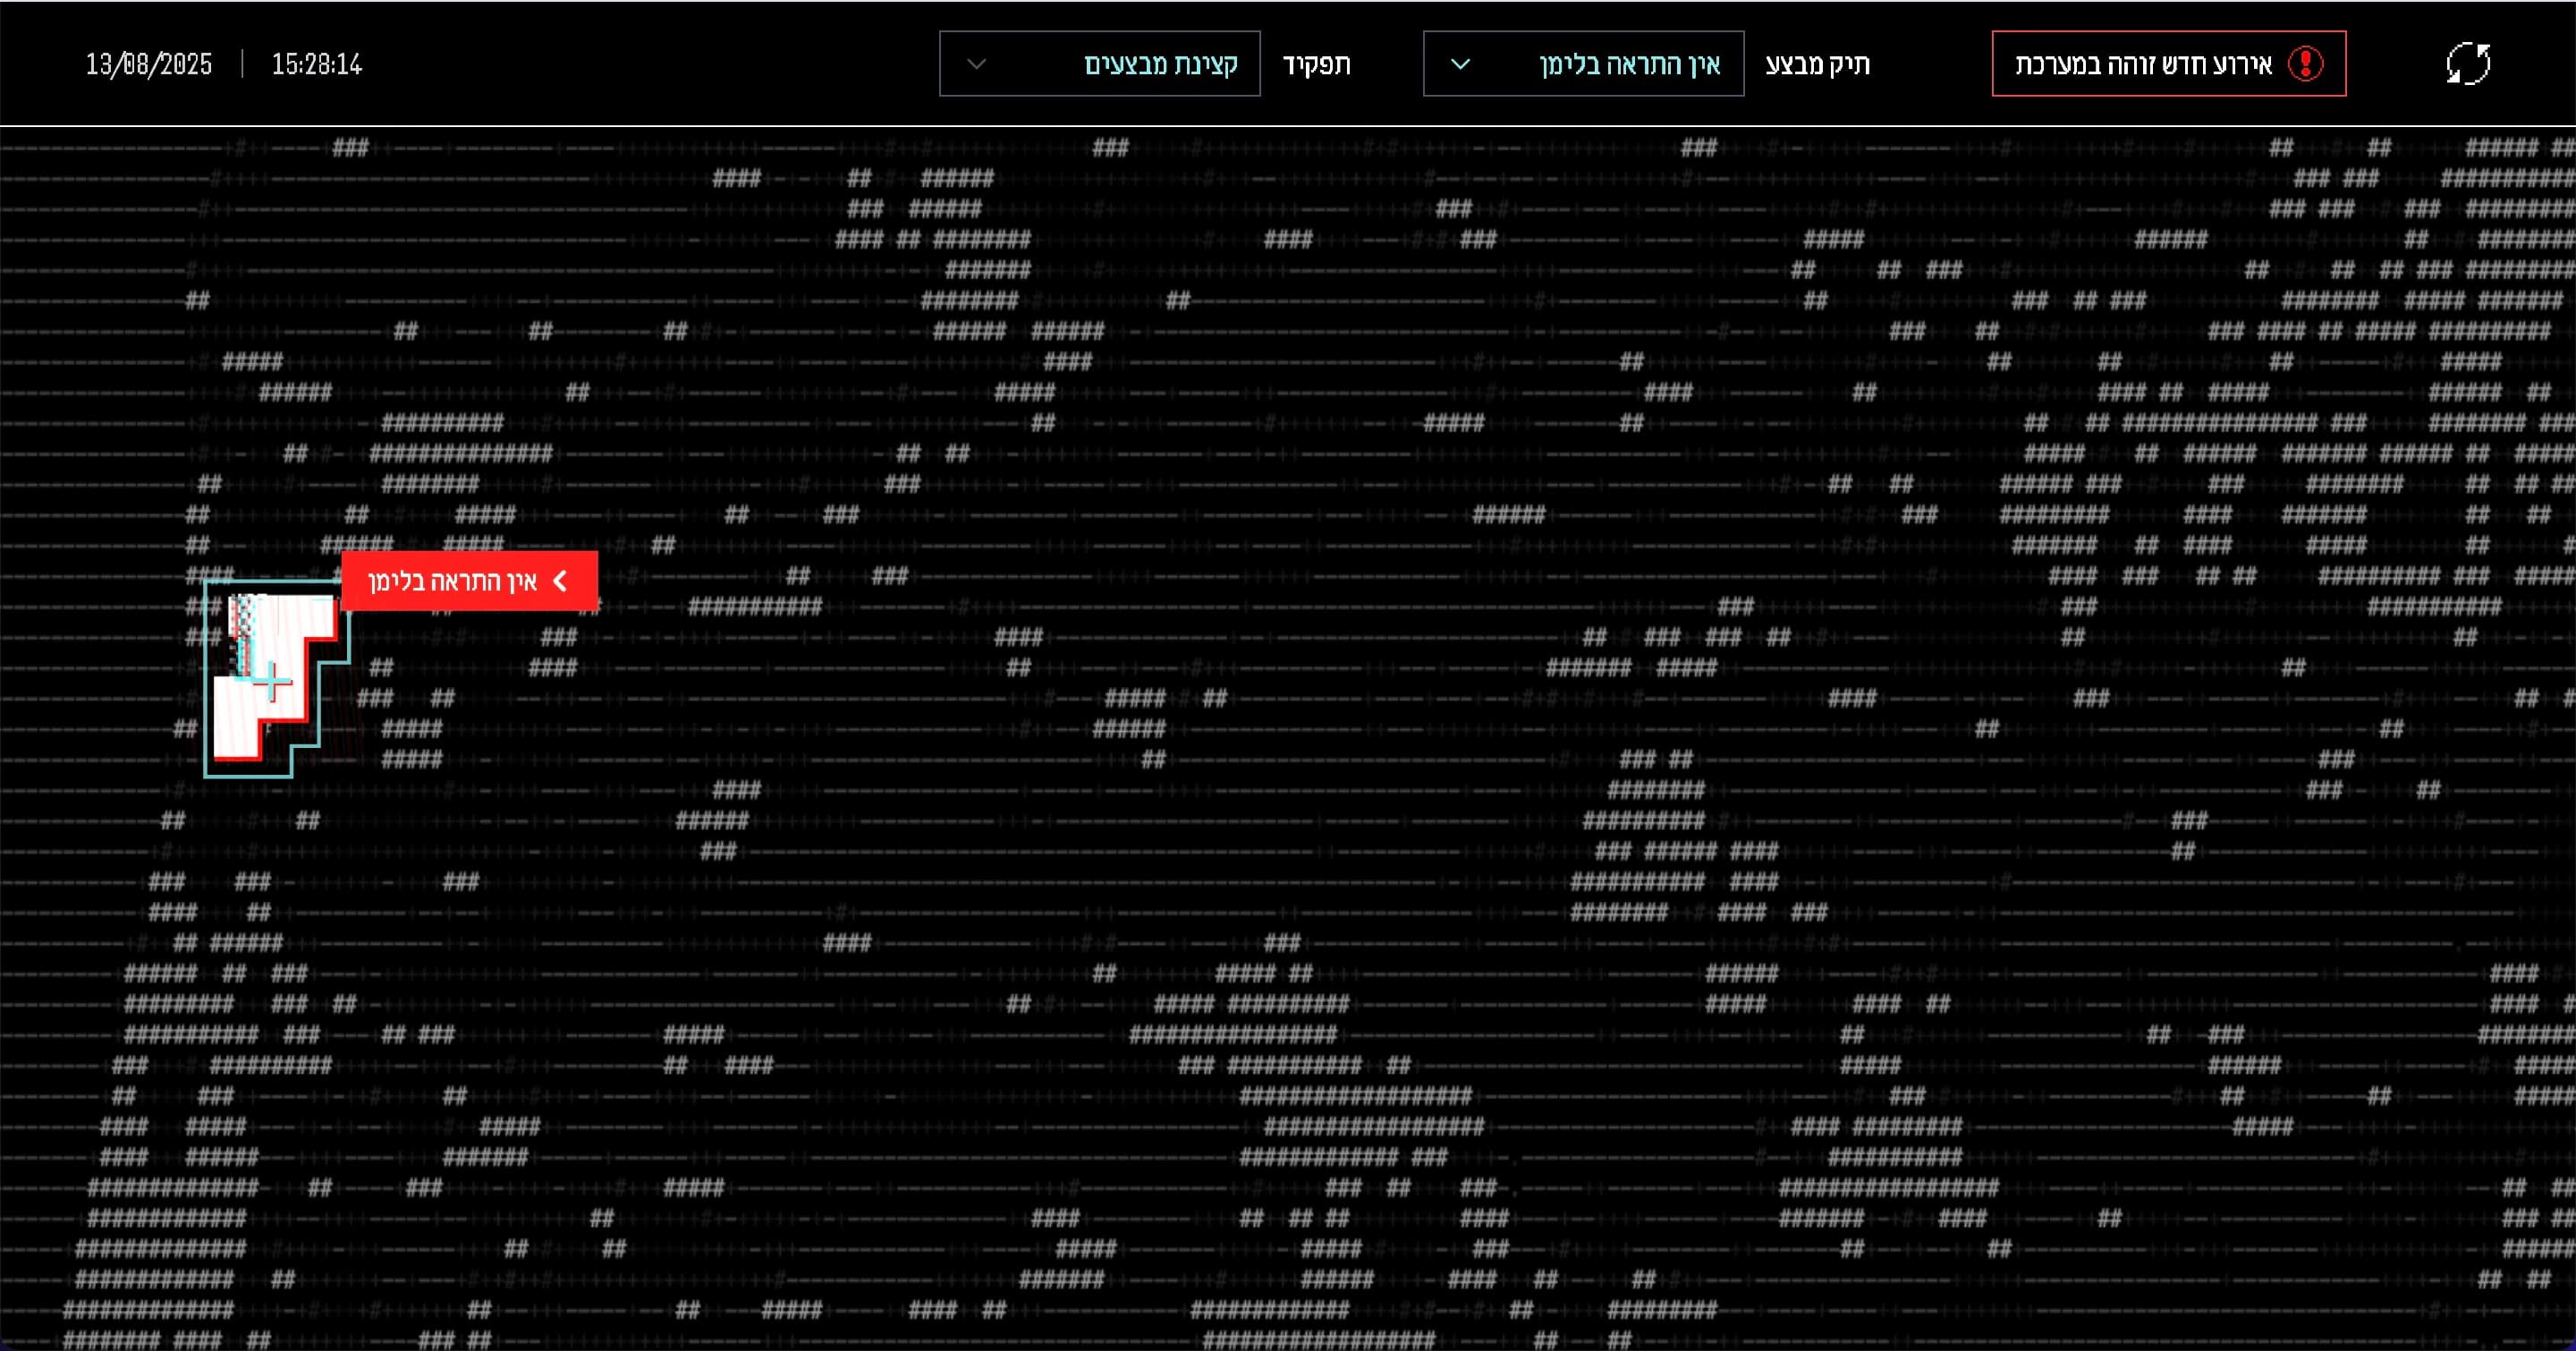Expand the תפקיד dropdown arrow

977,64
